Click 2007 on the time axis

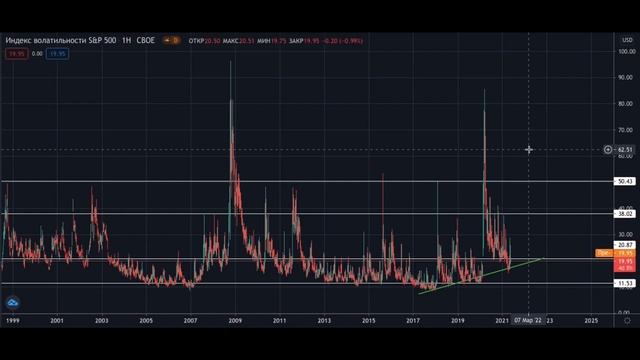coord(191,321)
